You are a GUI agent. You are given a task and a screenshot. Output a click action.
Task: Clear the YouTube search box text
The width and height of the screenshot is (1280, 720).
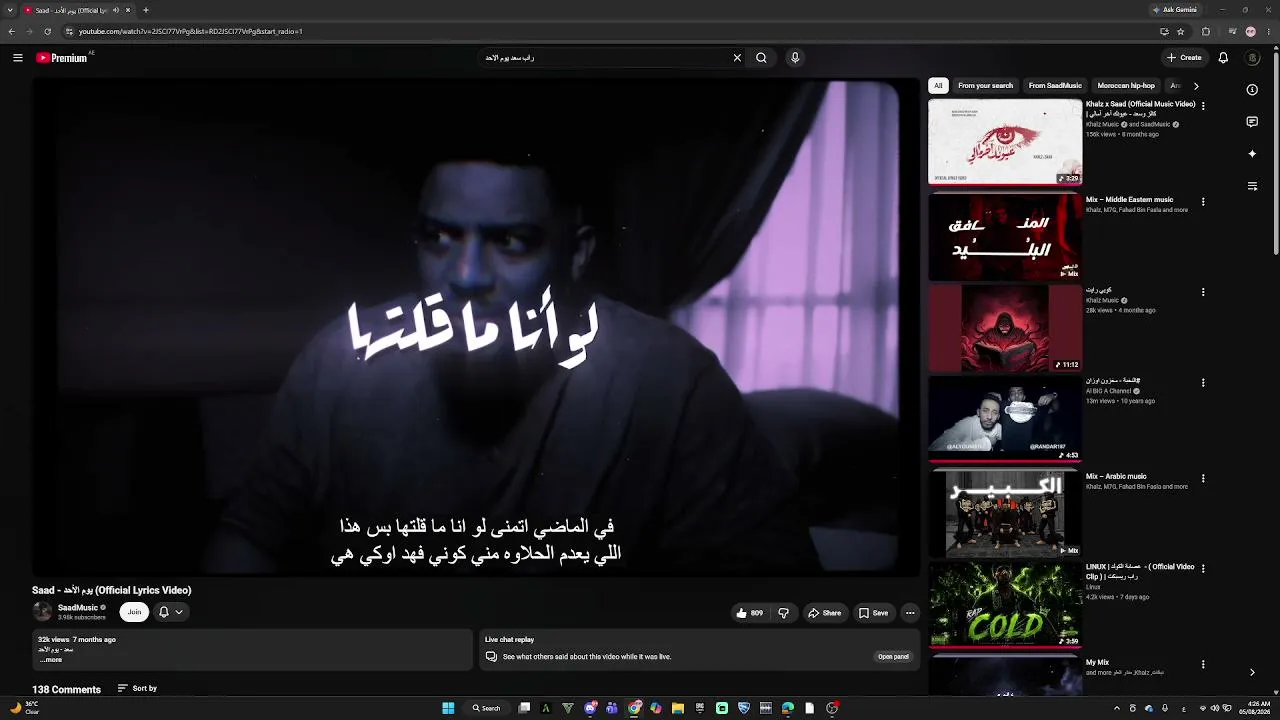click(x=737, y=58)
